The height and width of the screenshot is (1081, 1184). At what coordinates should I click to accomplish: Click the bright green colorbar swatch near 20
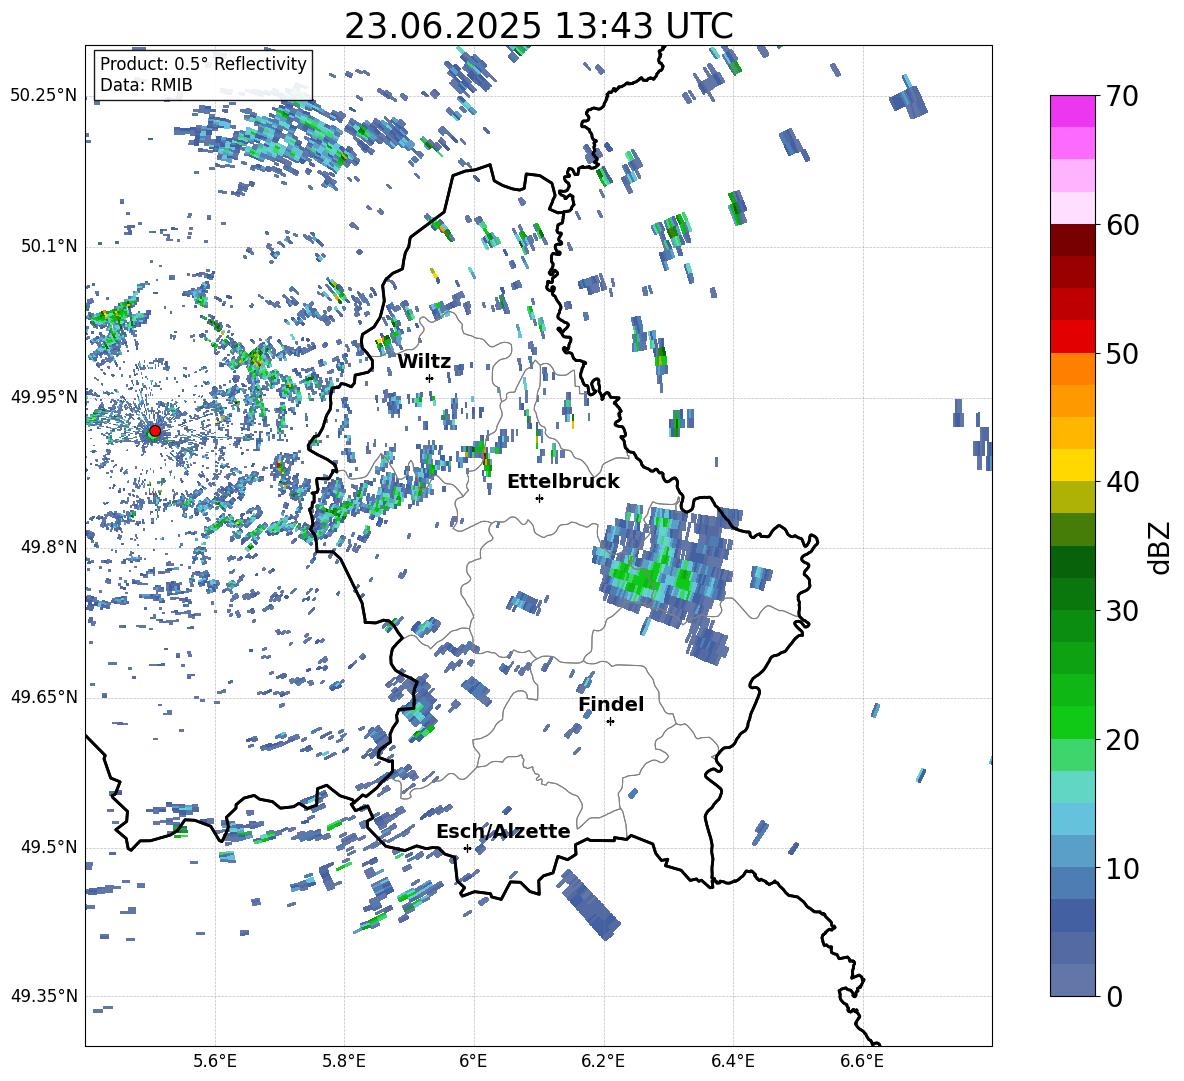1072,722
